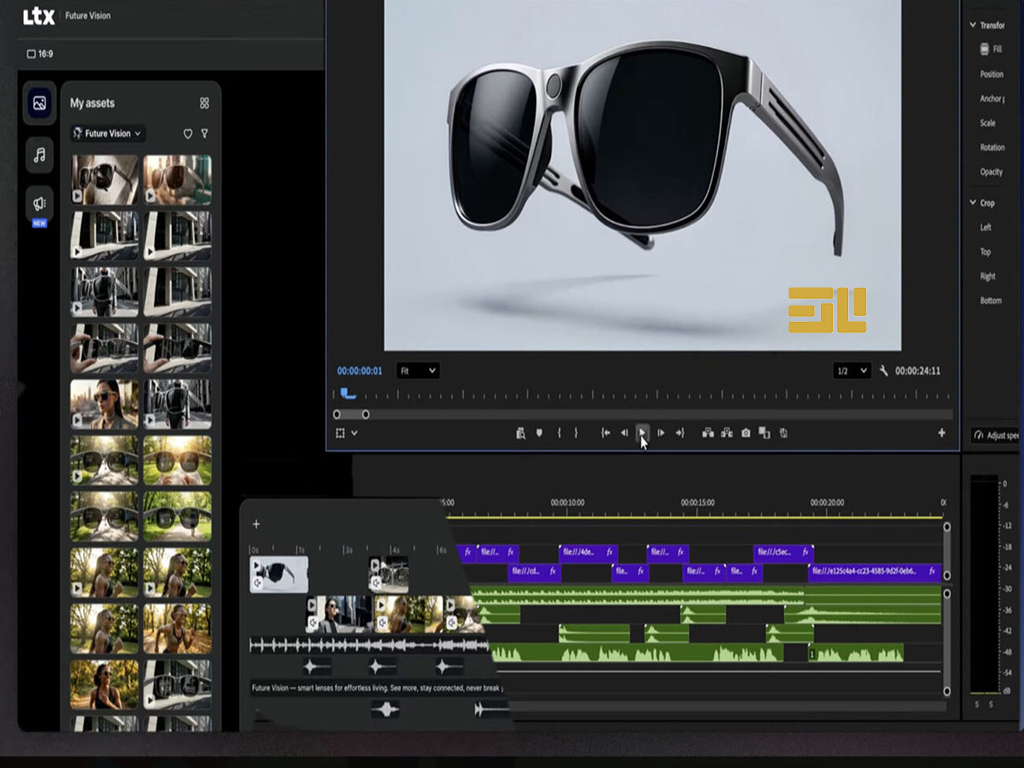Click the duration timecode 00:00:24:11
This screenshot has height=768, width=1024.
pos(918,371)
